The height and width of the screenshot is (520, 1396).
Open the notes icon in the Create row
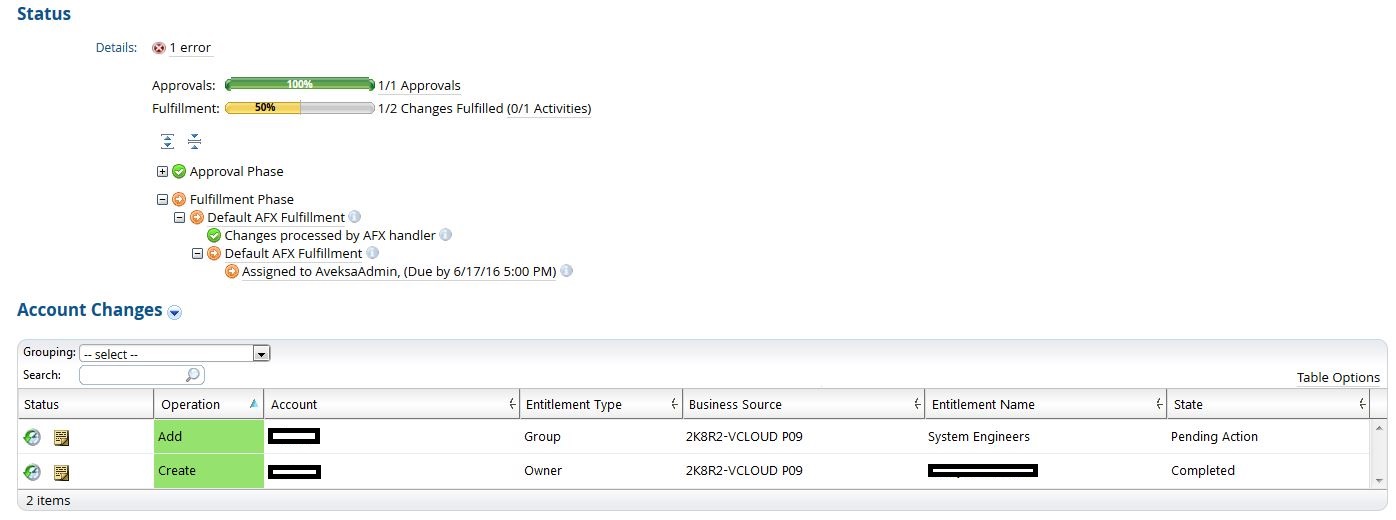pos(61,471)
